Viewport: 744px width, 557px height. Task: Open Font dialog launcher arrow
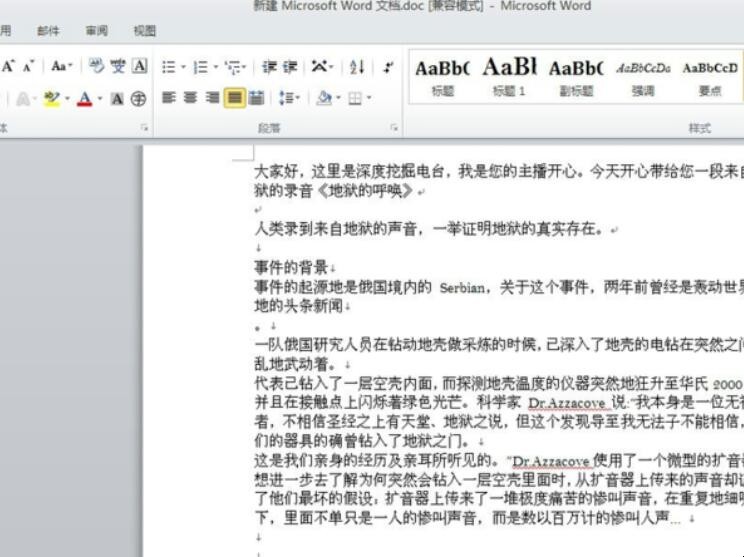coord(144,128)
